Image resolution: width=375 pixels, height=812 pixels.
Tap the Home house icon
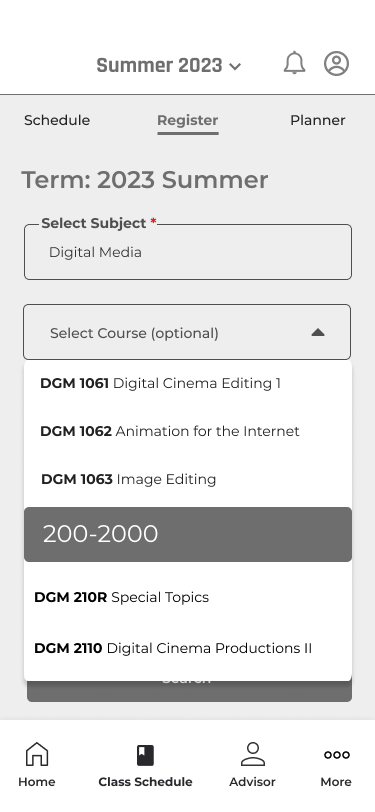[x=37, y=753]
